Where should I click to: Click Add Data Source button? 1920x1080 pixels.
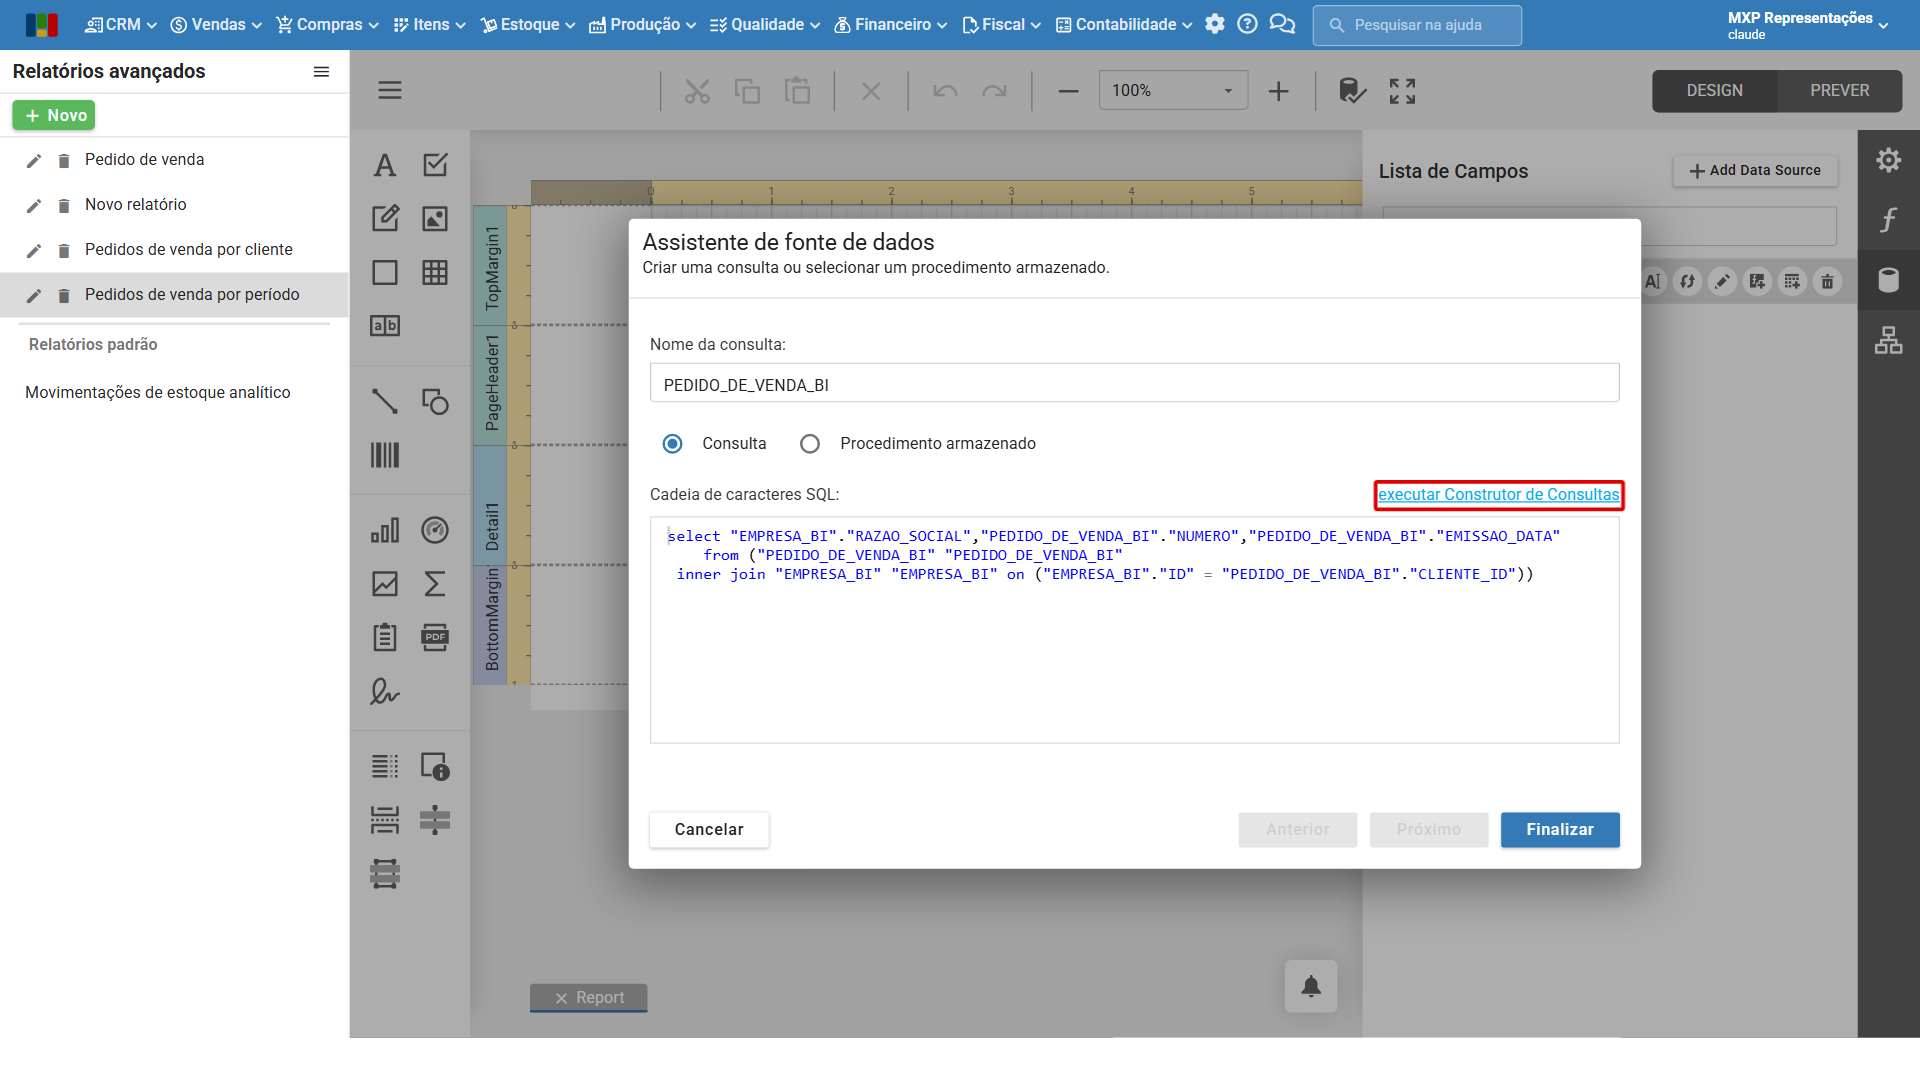(1755, 171)
